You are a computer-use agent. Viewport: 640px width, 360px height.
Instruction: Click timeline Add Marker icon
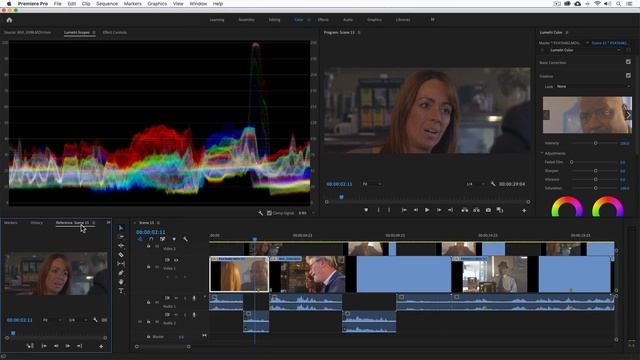pyautogui.click(x=174, y=239)
